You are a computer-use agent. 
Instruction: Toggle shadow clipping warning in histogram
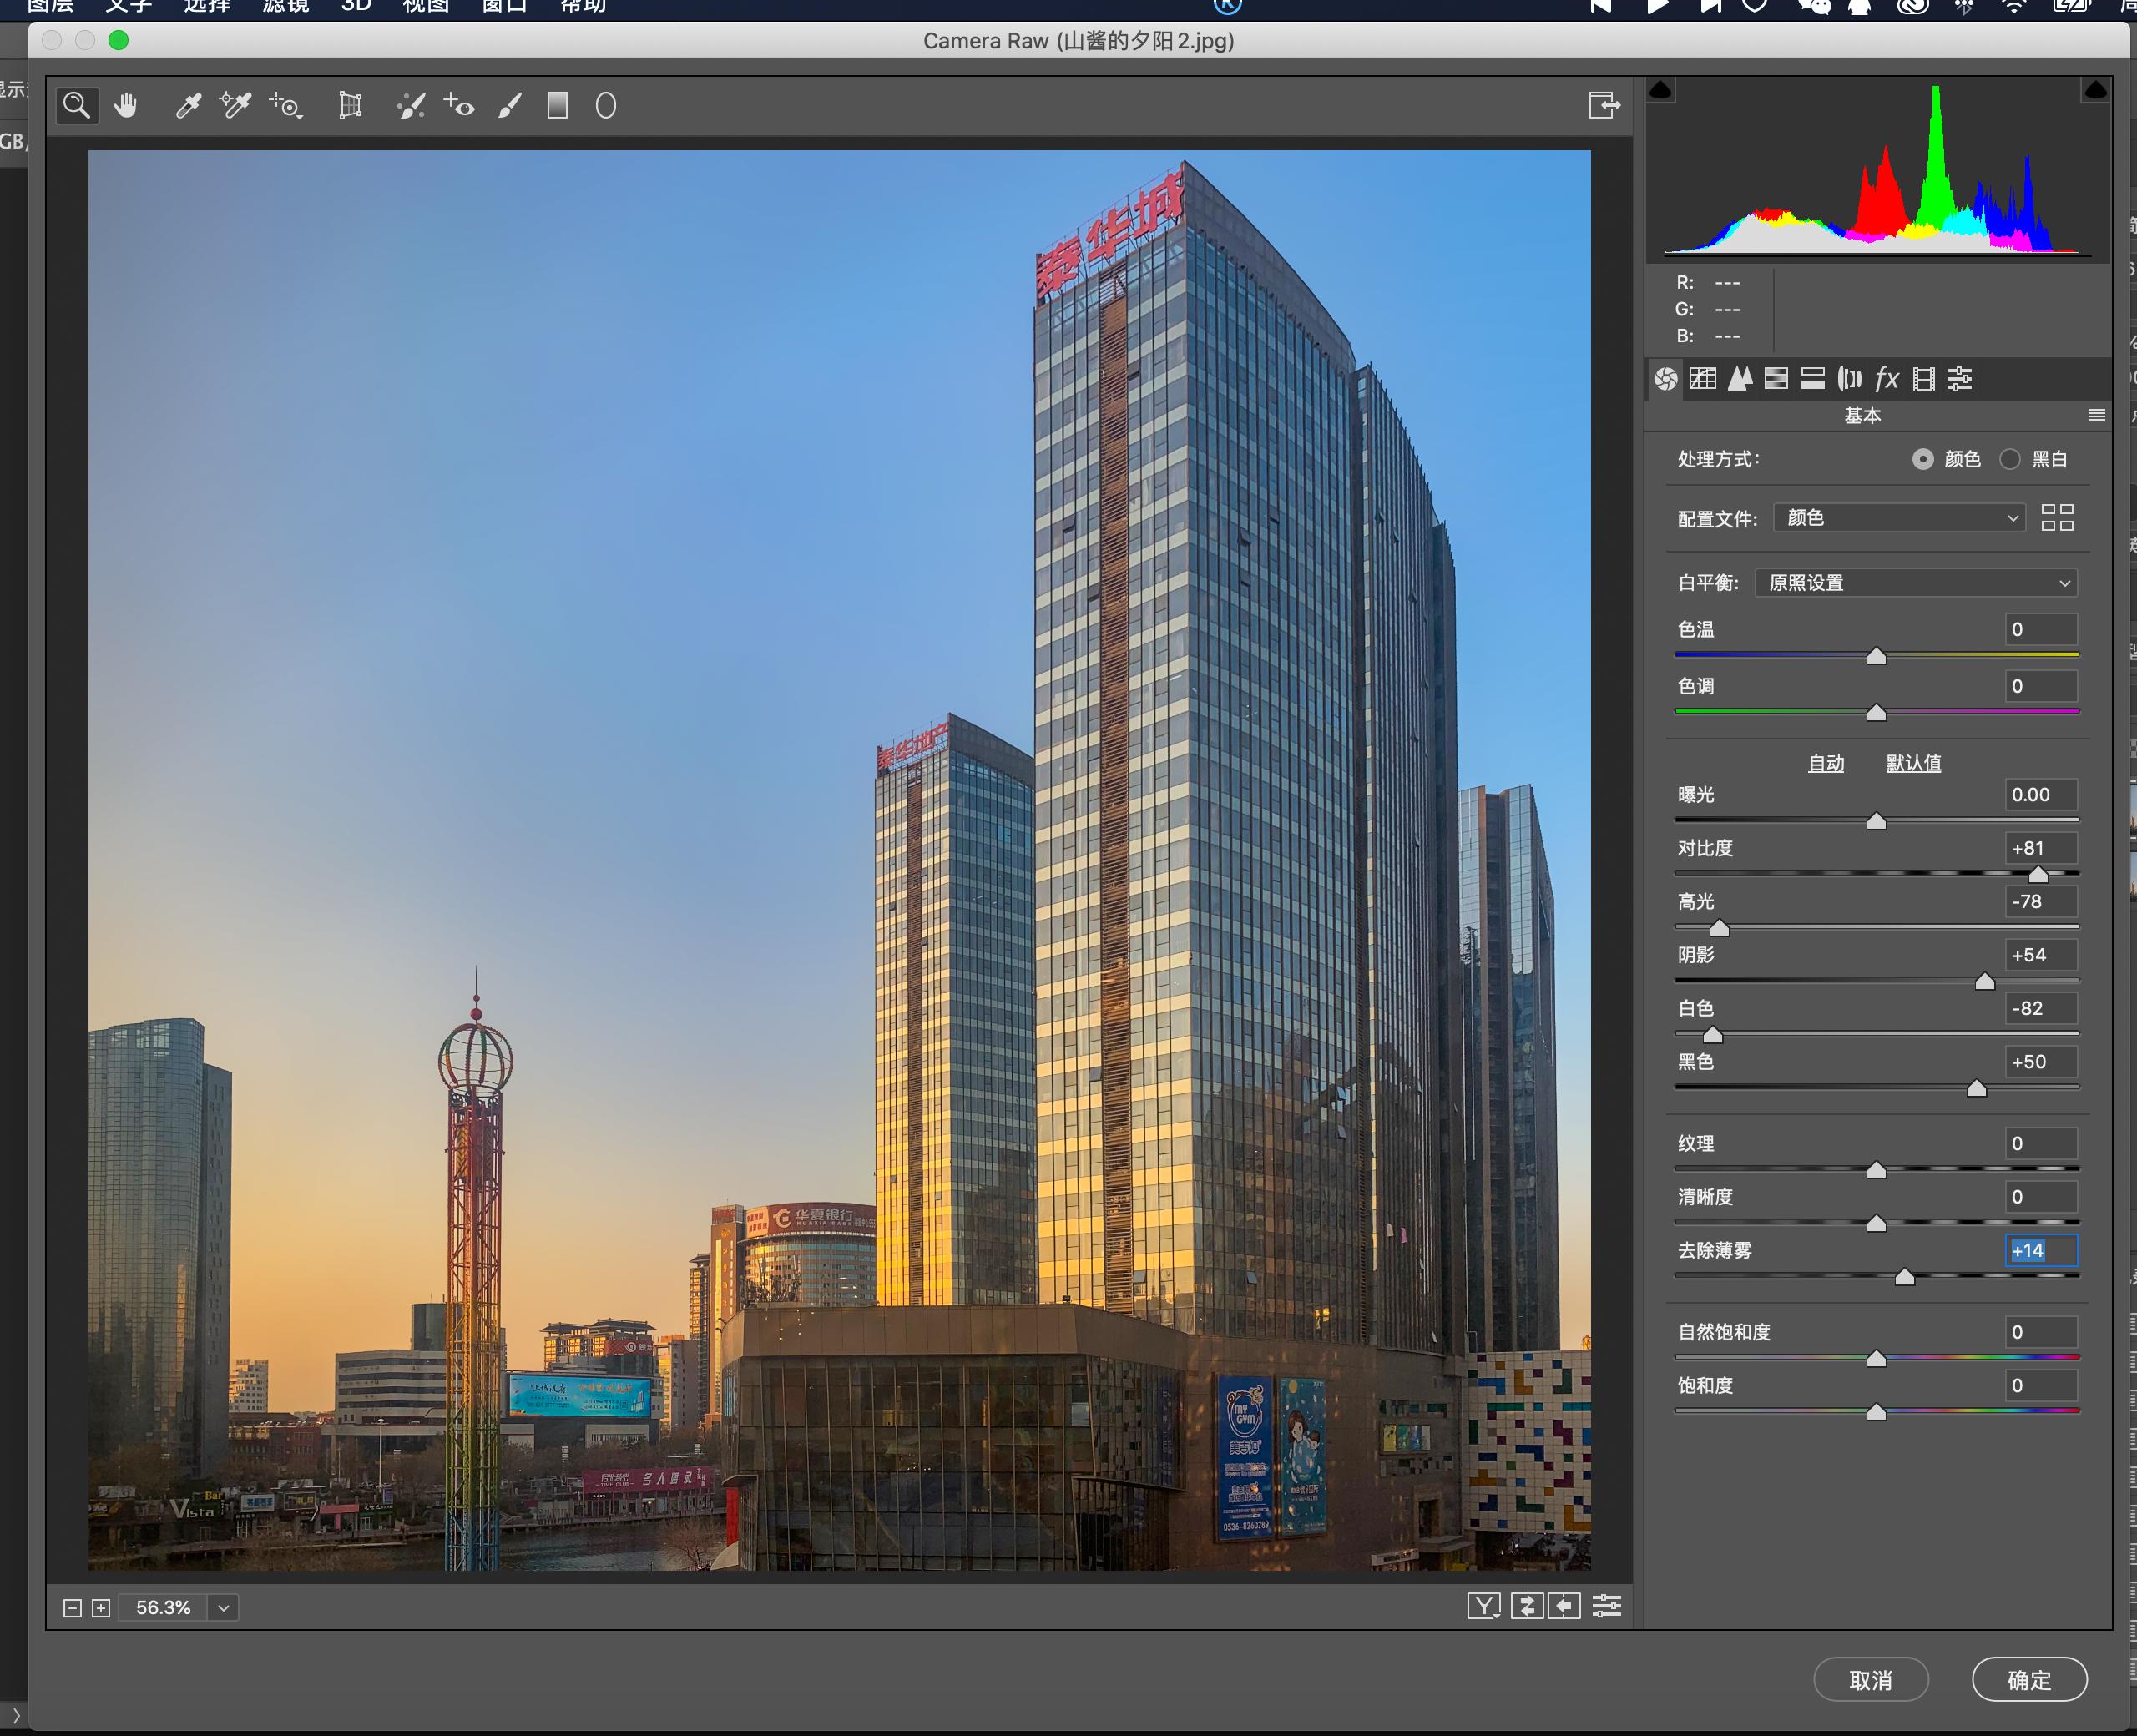point(1660,91)
